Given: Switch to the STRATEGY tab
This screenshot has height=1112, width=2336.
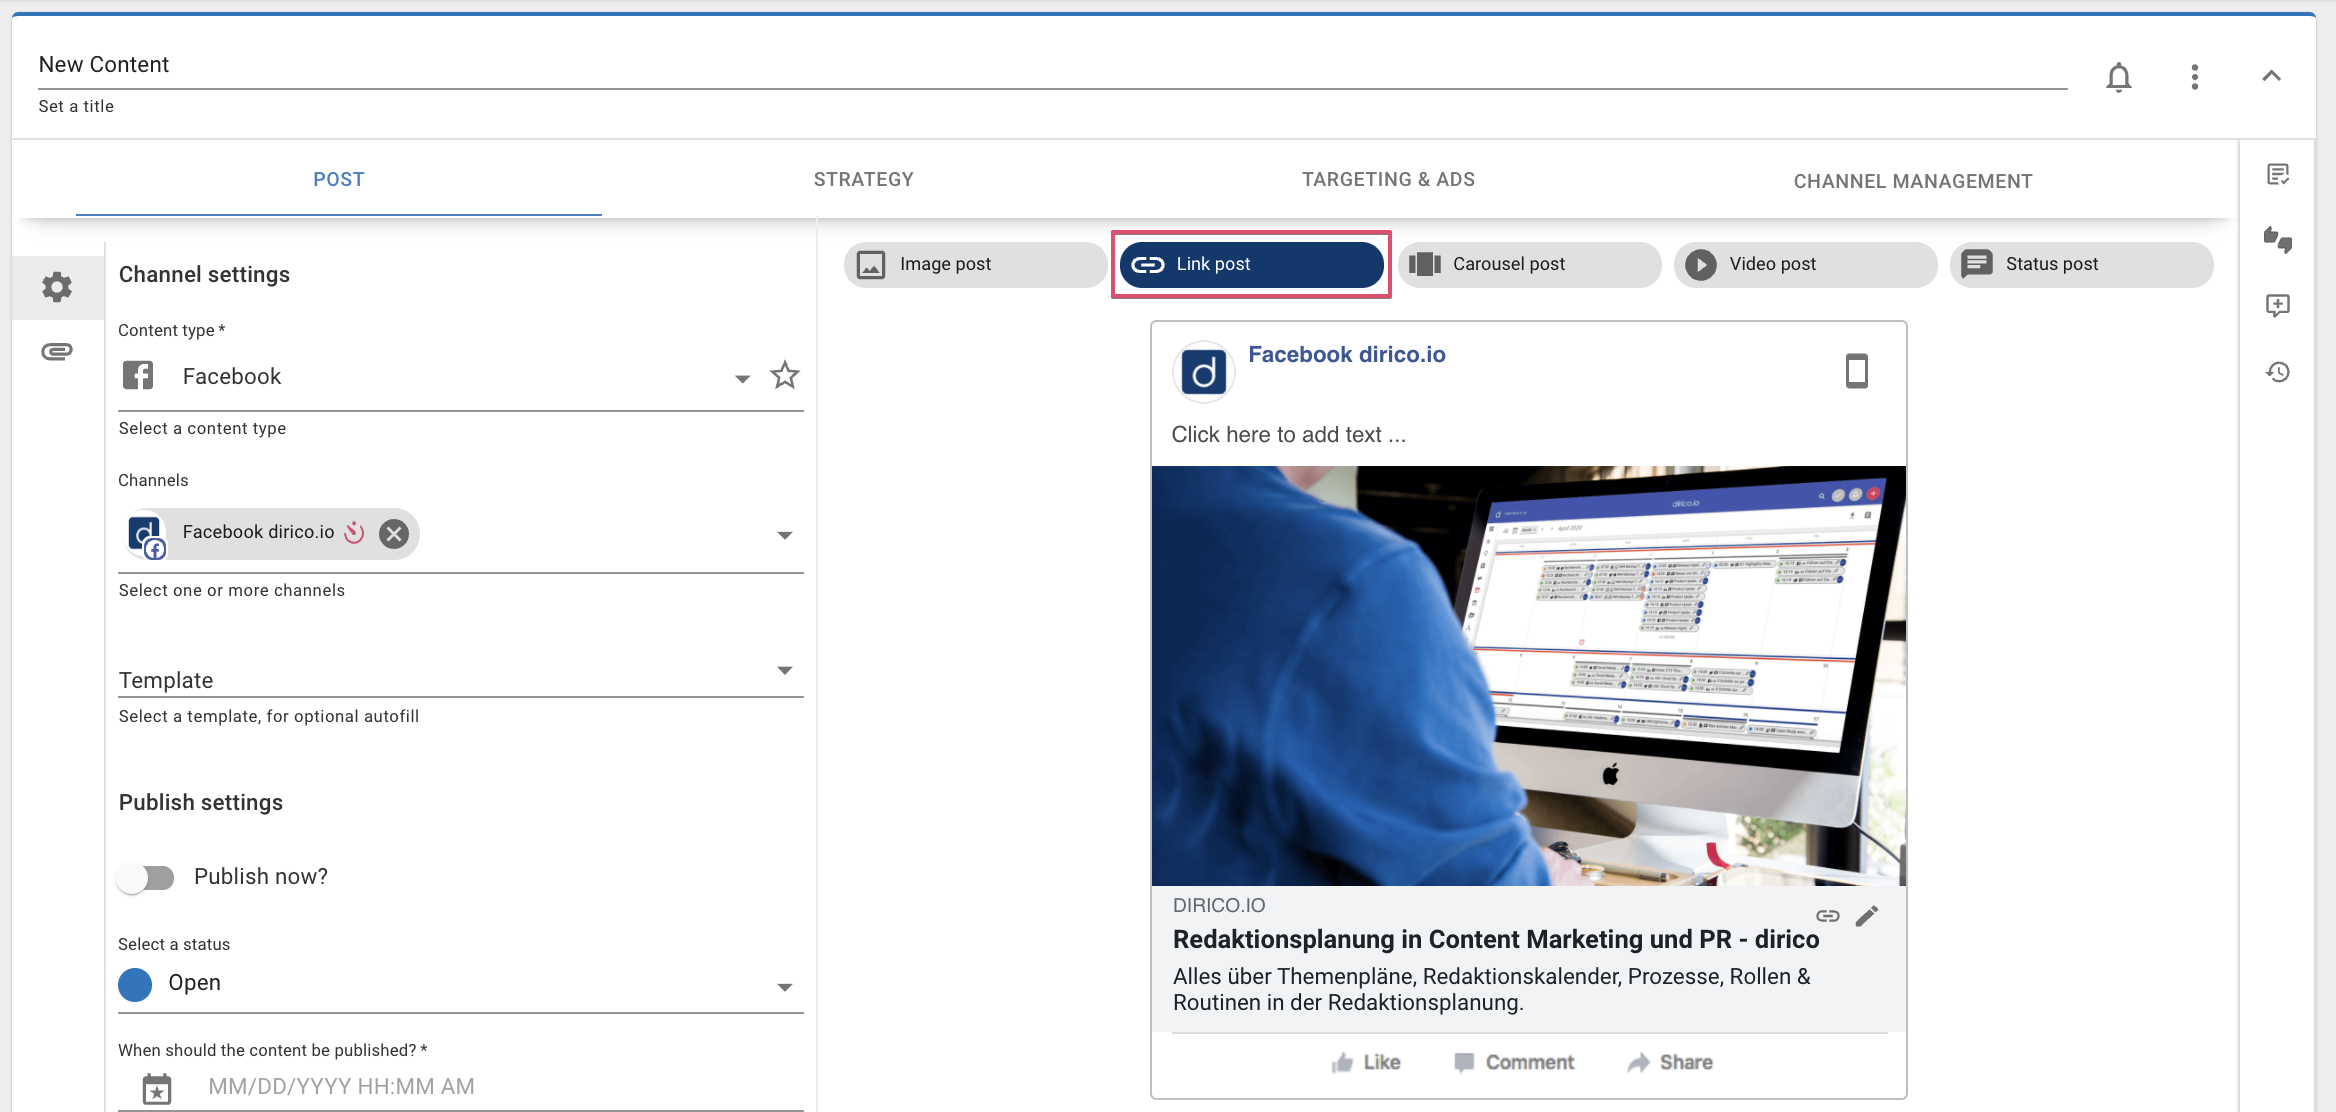Looking at the screenshot, I should click(864, 180).
